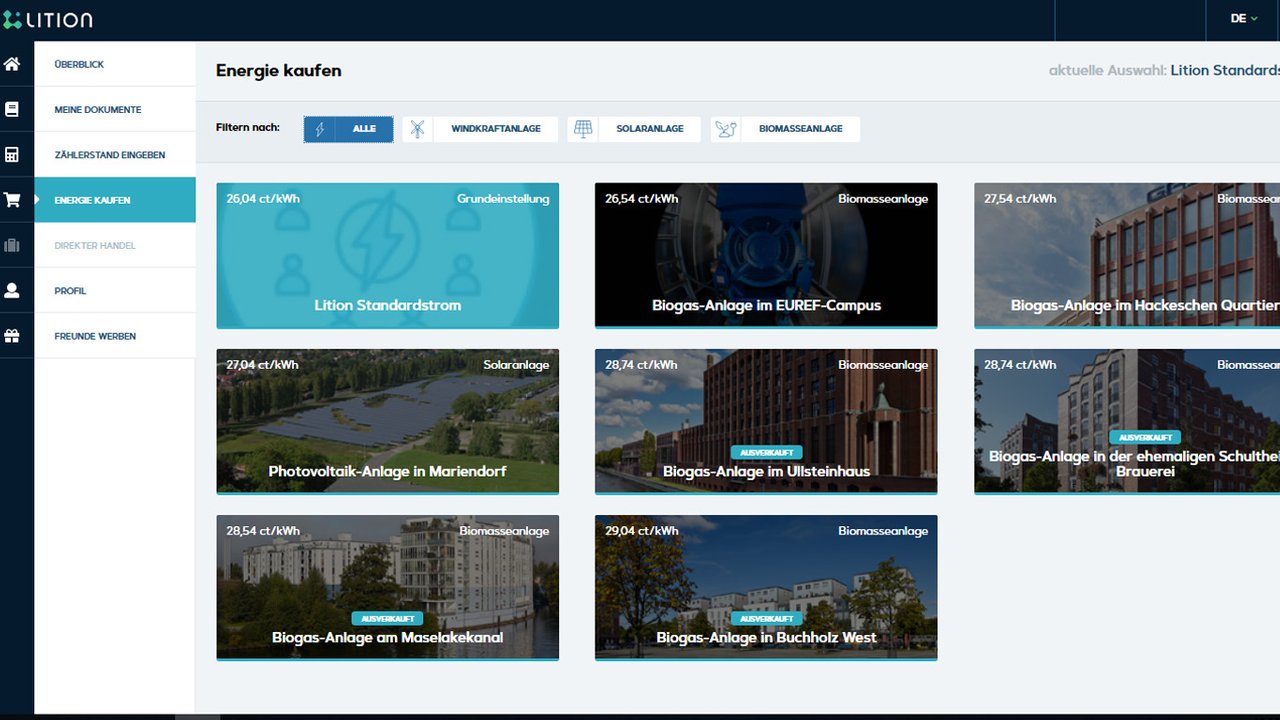Filter by Windkraftanlage
Image resolution: width=1280 pixels, height=720 pixels.
[x=480, y=129]
